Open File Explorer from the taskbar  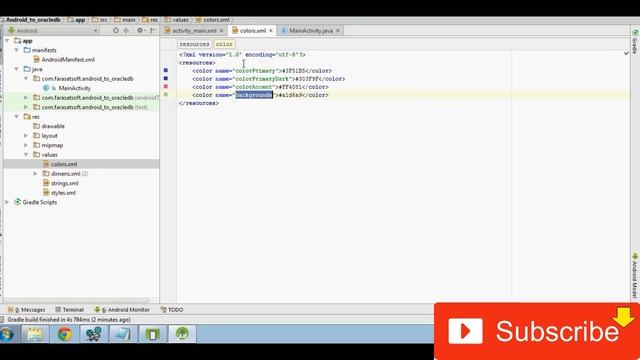(35, 334)
